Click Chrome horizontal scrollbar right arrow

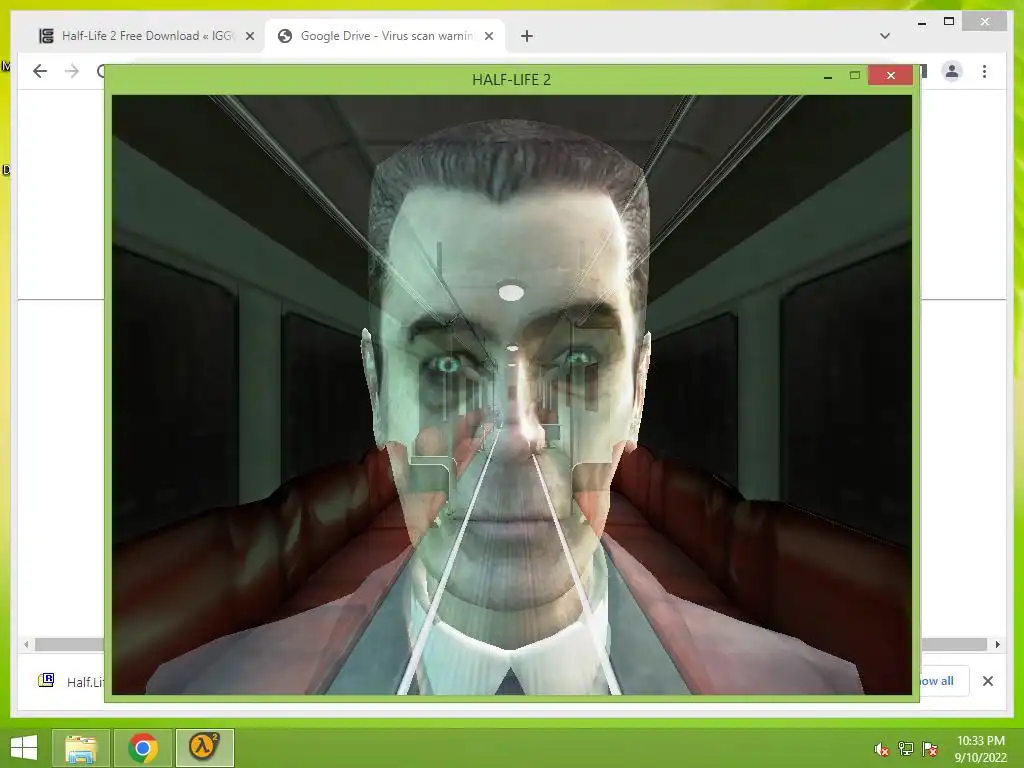(x=997, y=645)
